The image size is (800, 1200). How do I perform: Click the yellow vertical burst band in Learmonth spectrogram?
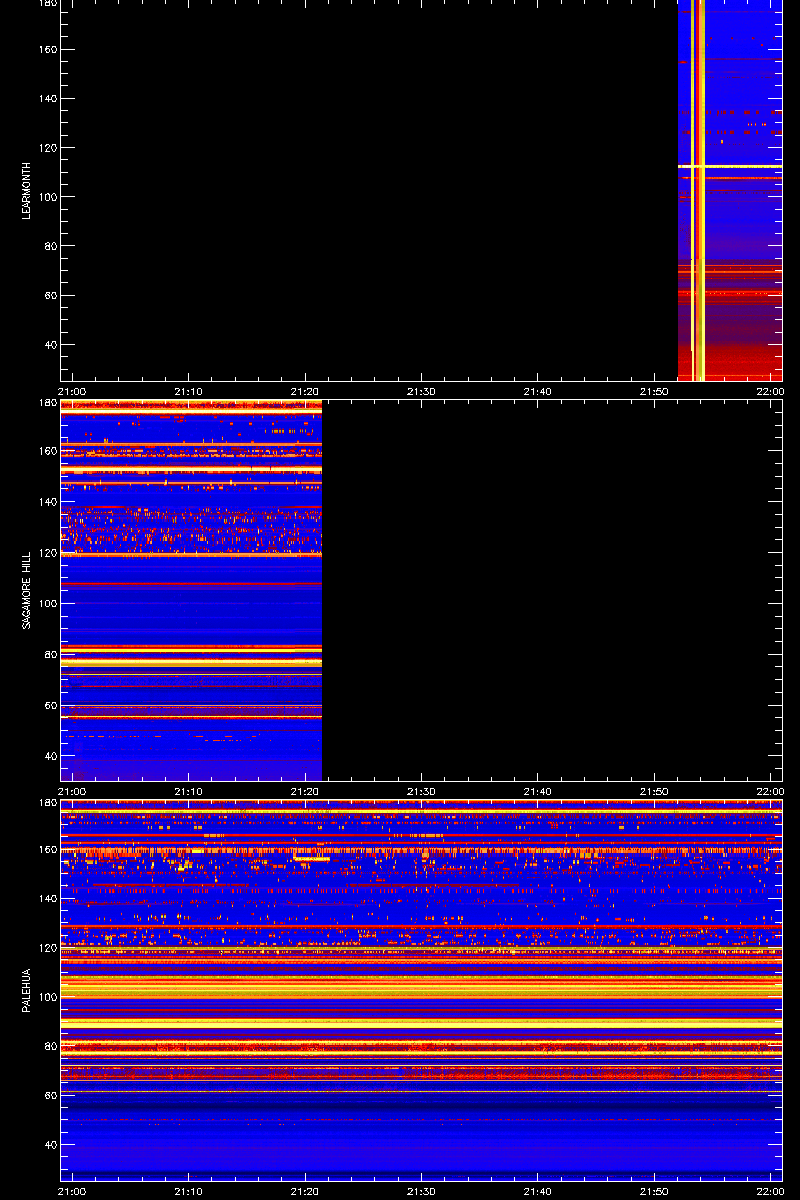699,190
